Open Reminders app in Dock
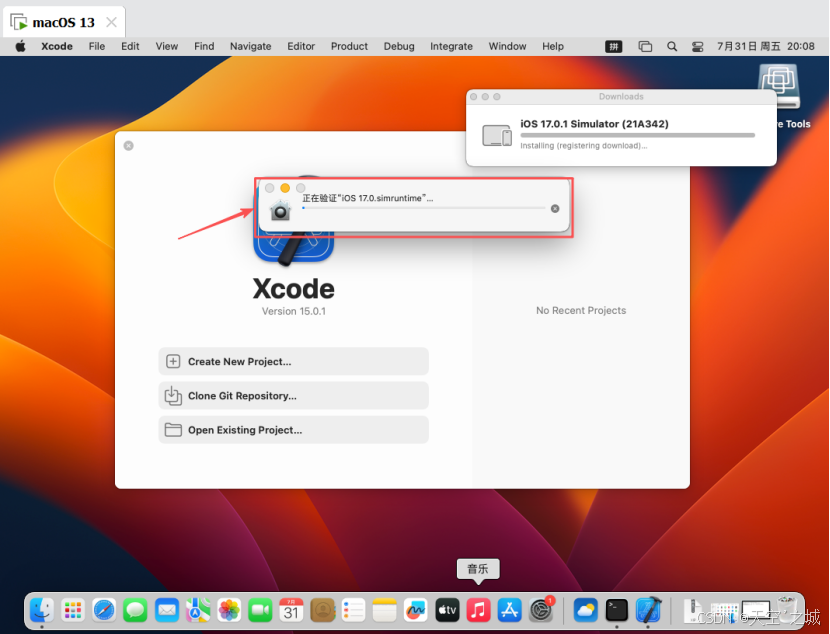Screen dimensions: 830x634 point(353,610)
